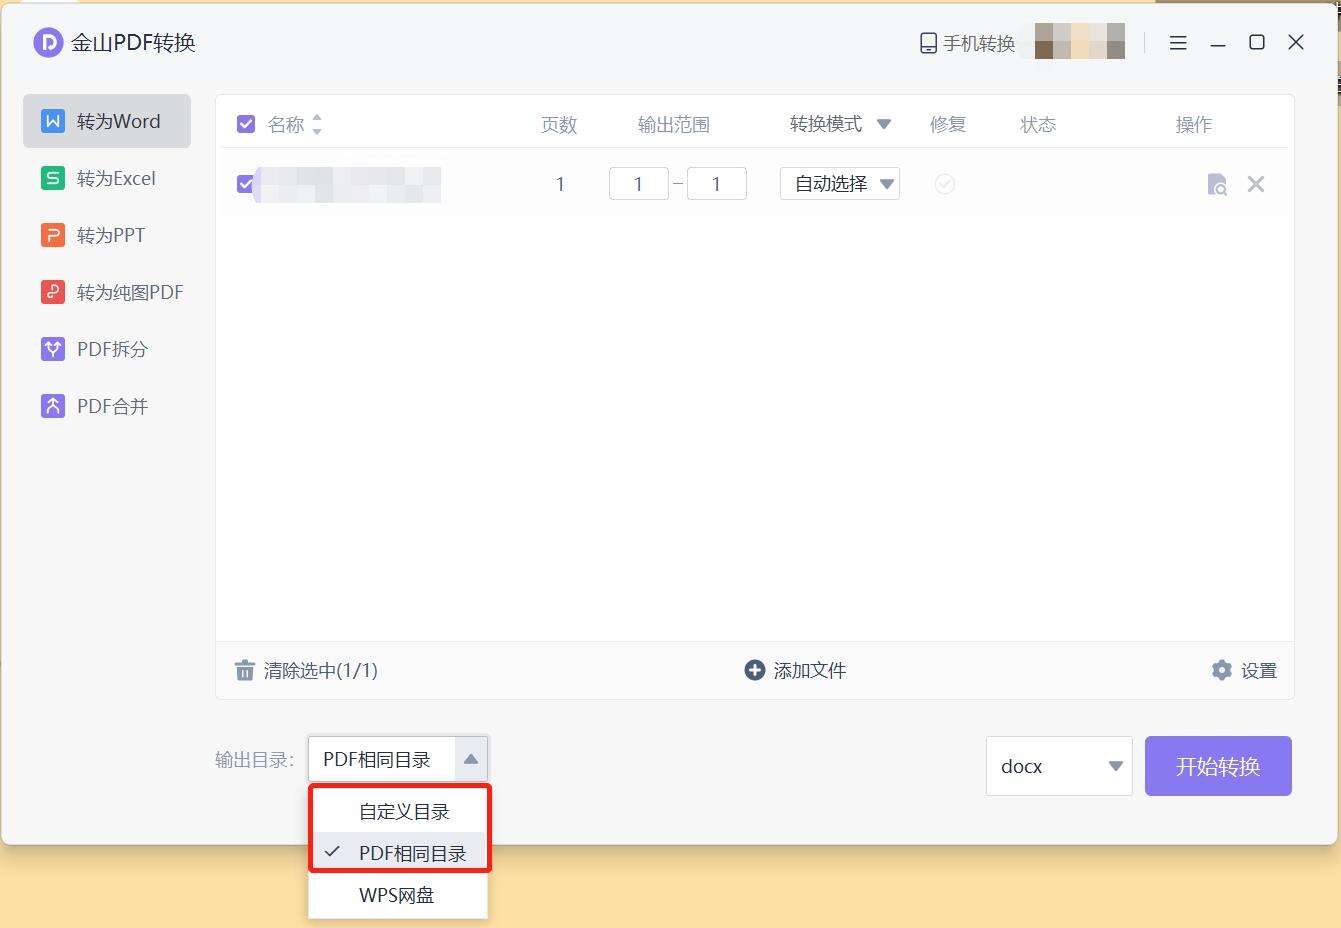This screenshot has width=1341, height=928.
Task: Click the 转为Excel S icon
Action: pos(53,178)
